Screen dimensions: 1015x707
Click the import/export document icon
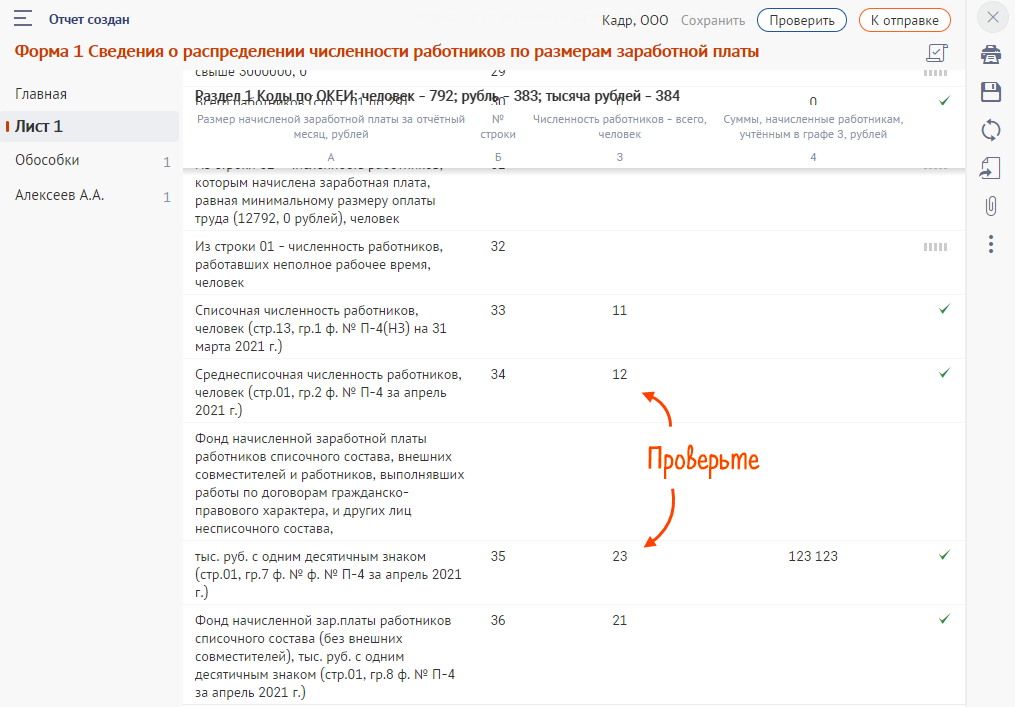[990, 168]
